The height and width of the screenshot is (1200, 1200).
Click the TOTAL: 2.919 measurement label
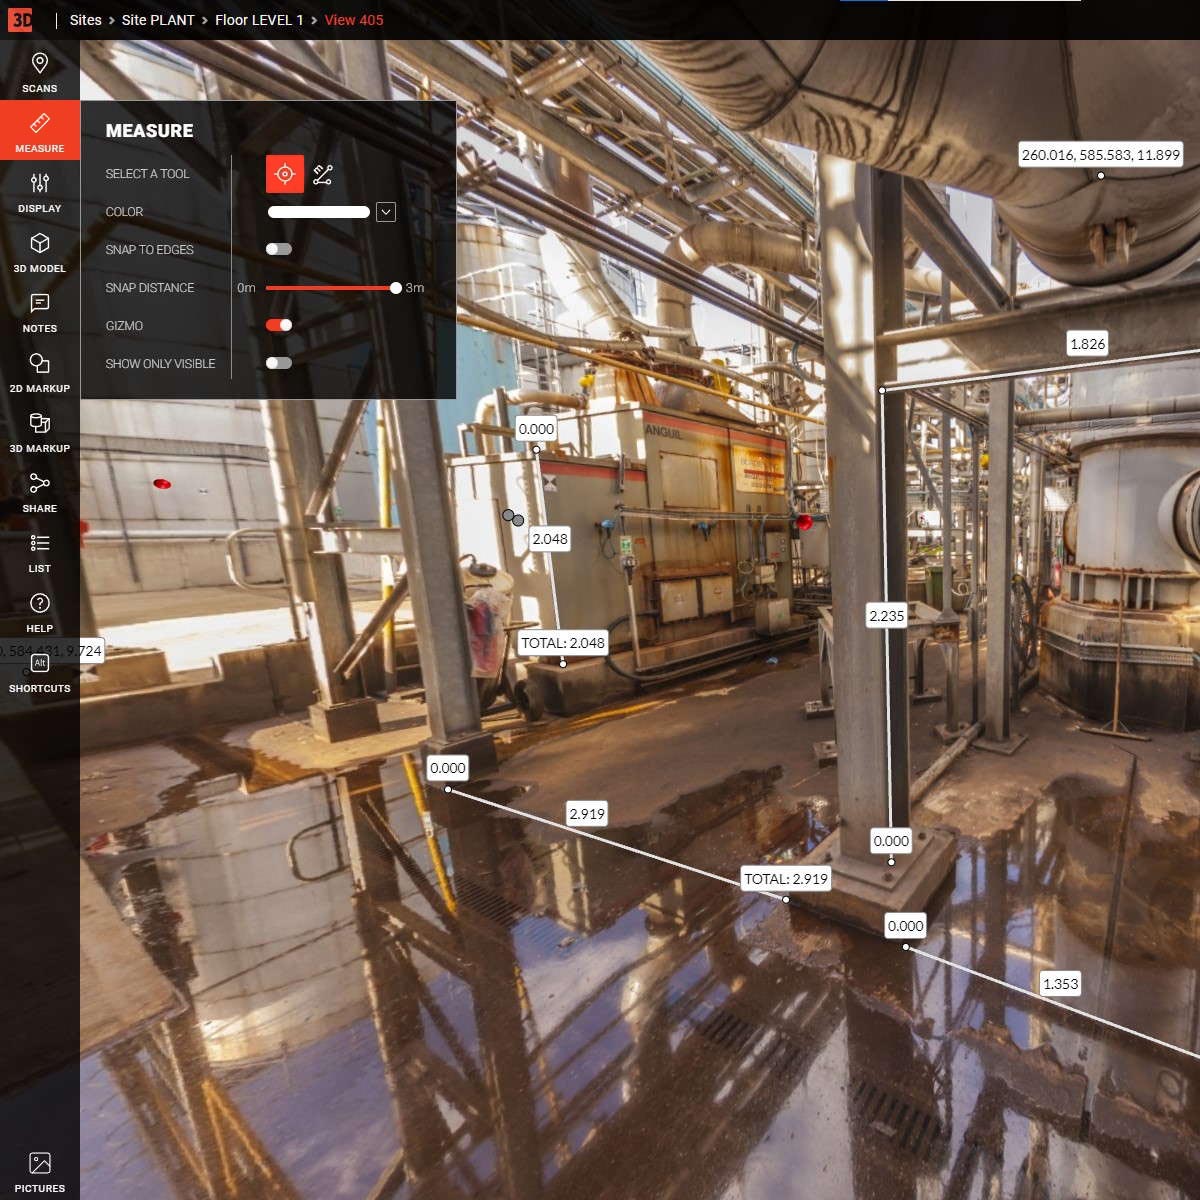(x=786, y=879)
